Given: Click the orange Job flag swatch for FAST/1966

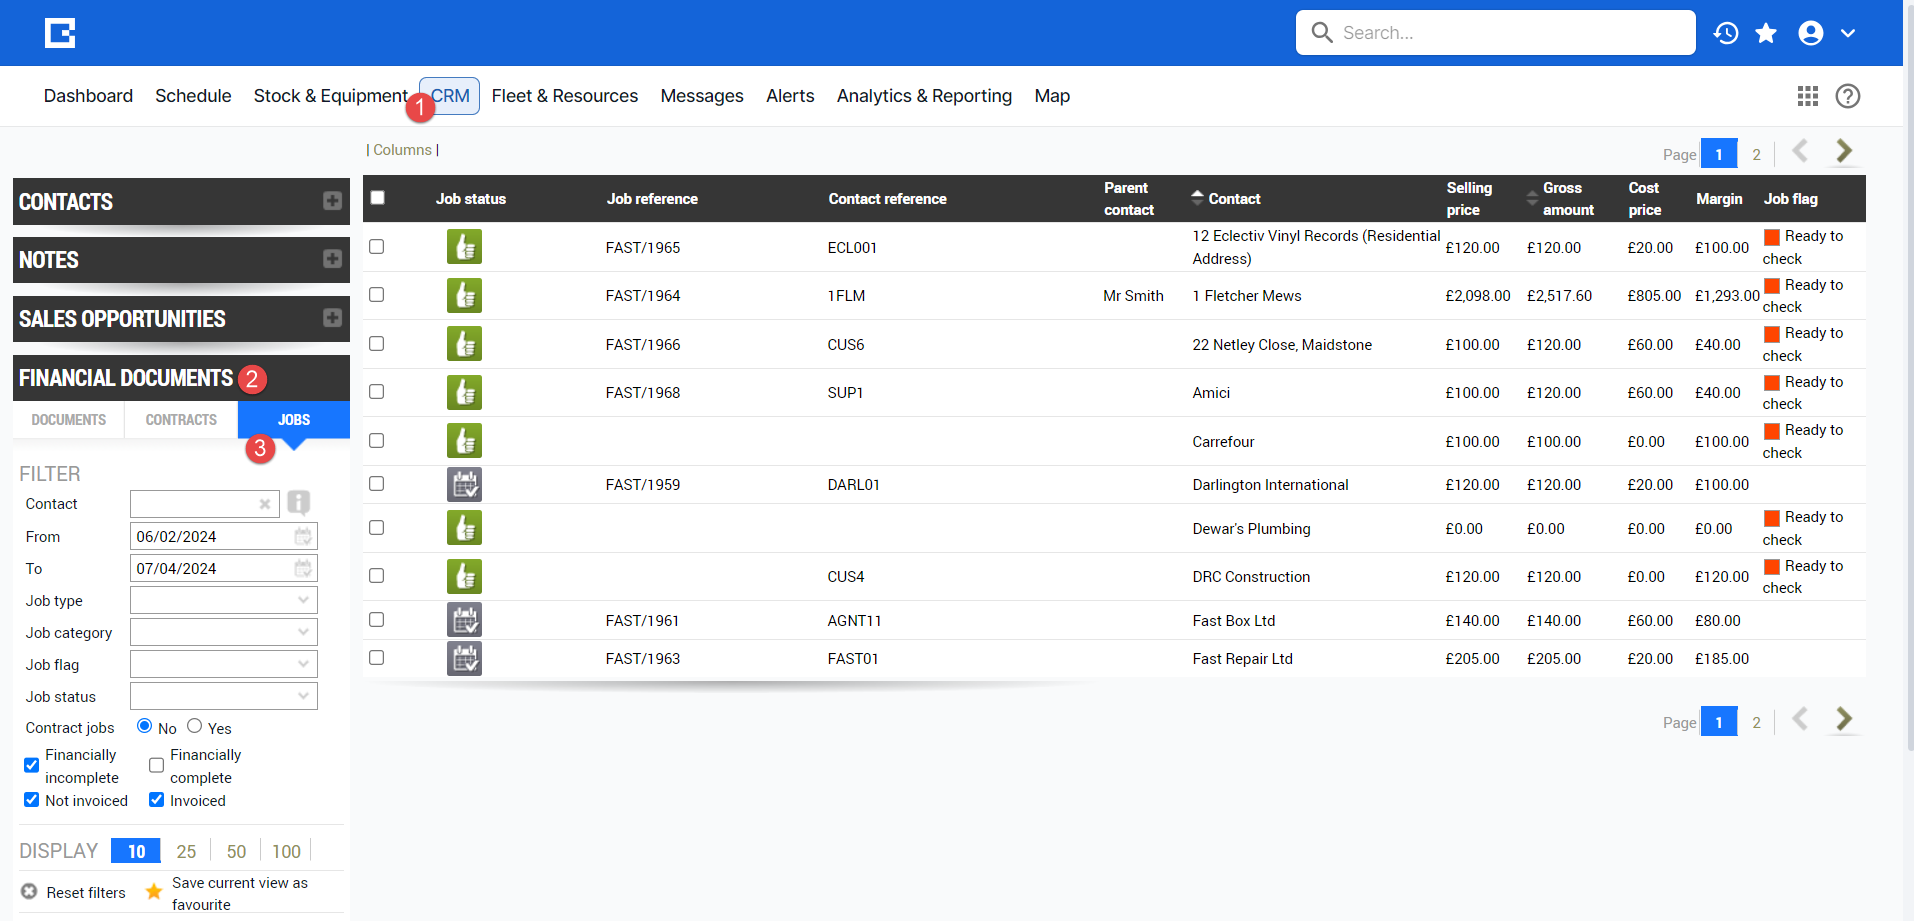Looking at the screenshot, I should [1772, 334].
